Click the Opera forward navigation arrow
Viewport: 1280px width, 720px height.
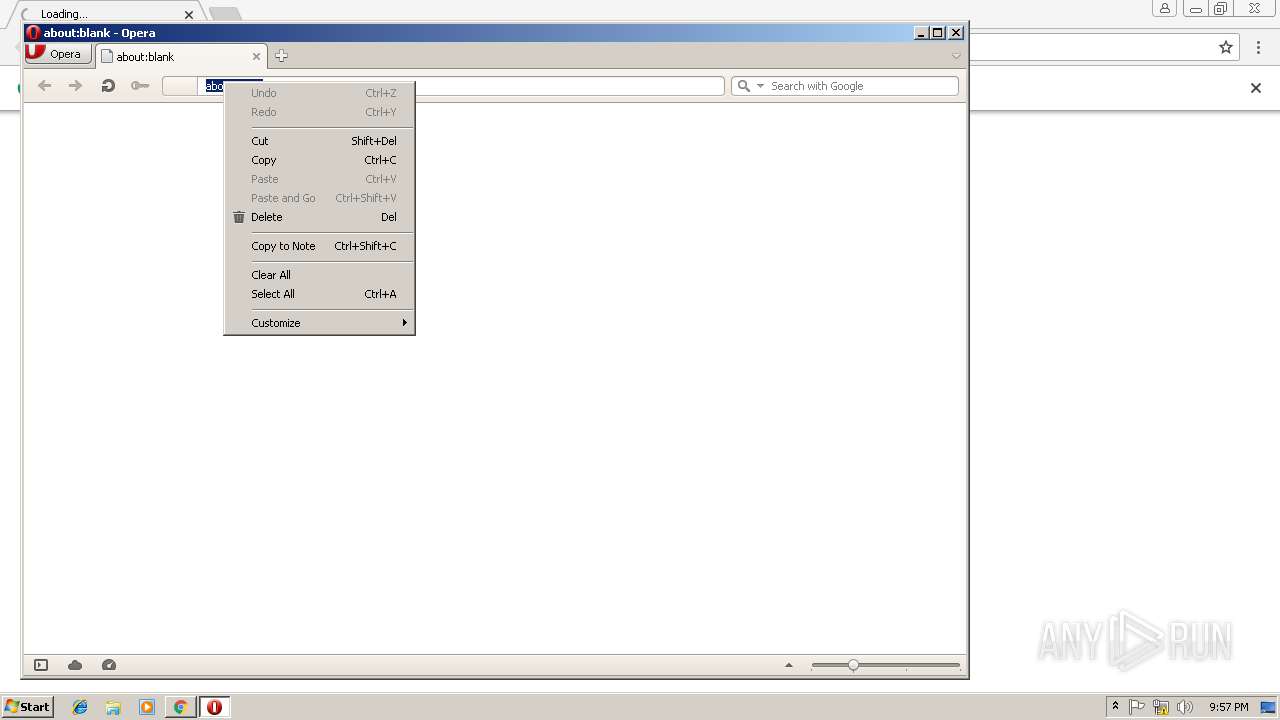pos(75,86)
